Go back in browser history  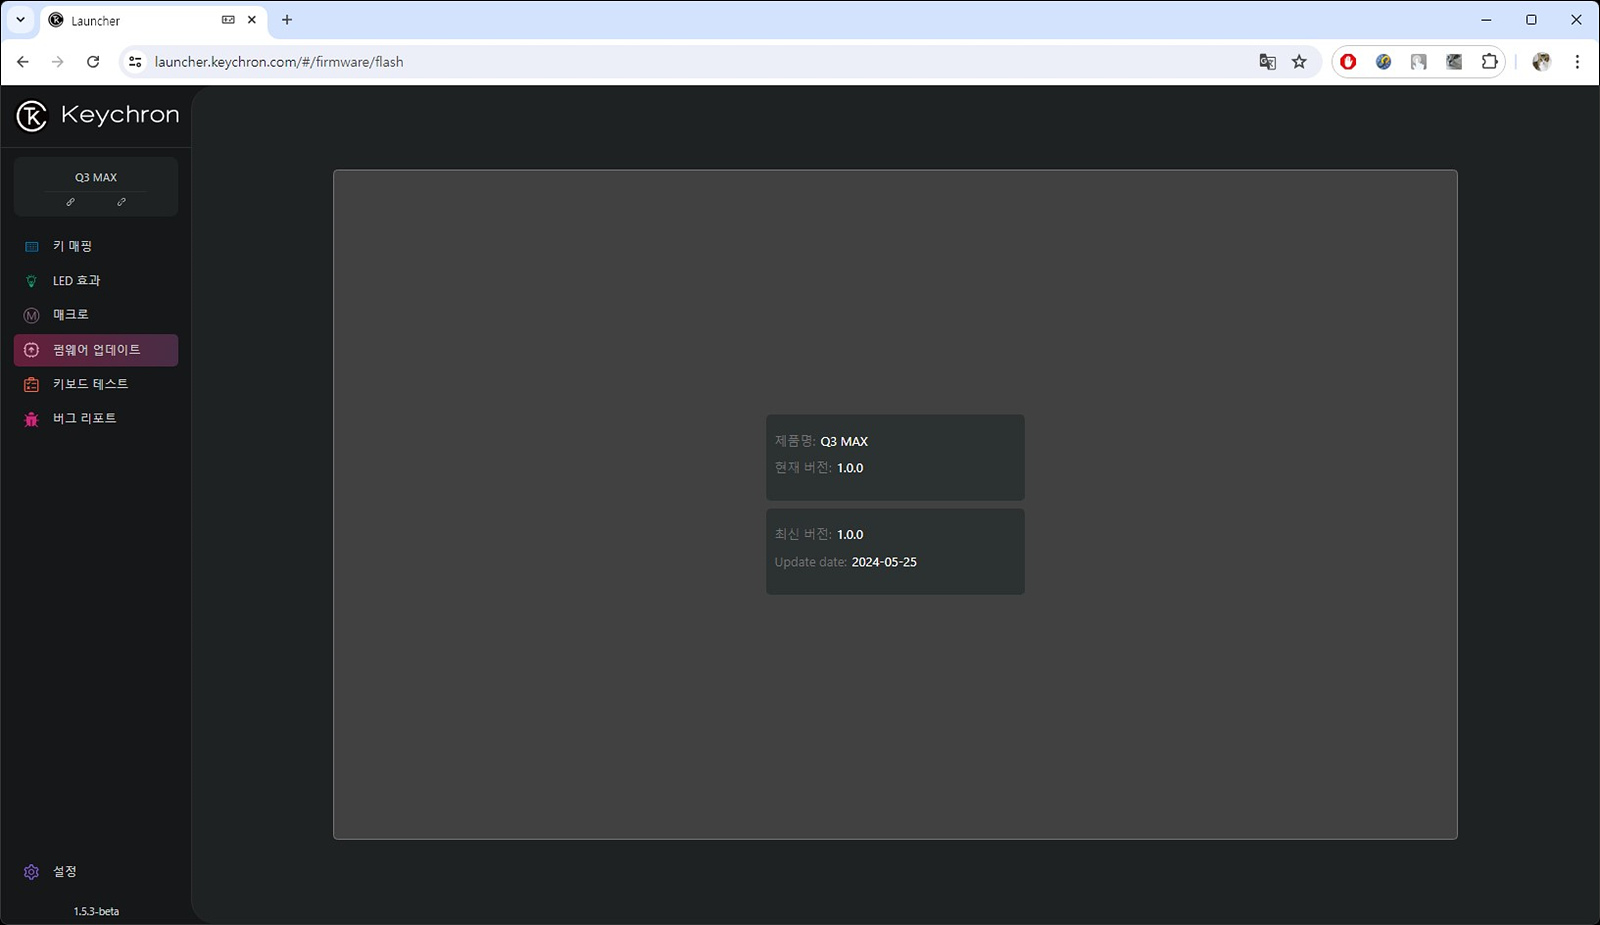click(23, 62)
